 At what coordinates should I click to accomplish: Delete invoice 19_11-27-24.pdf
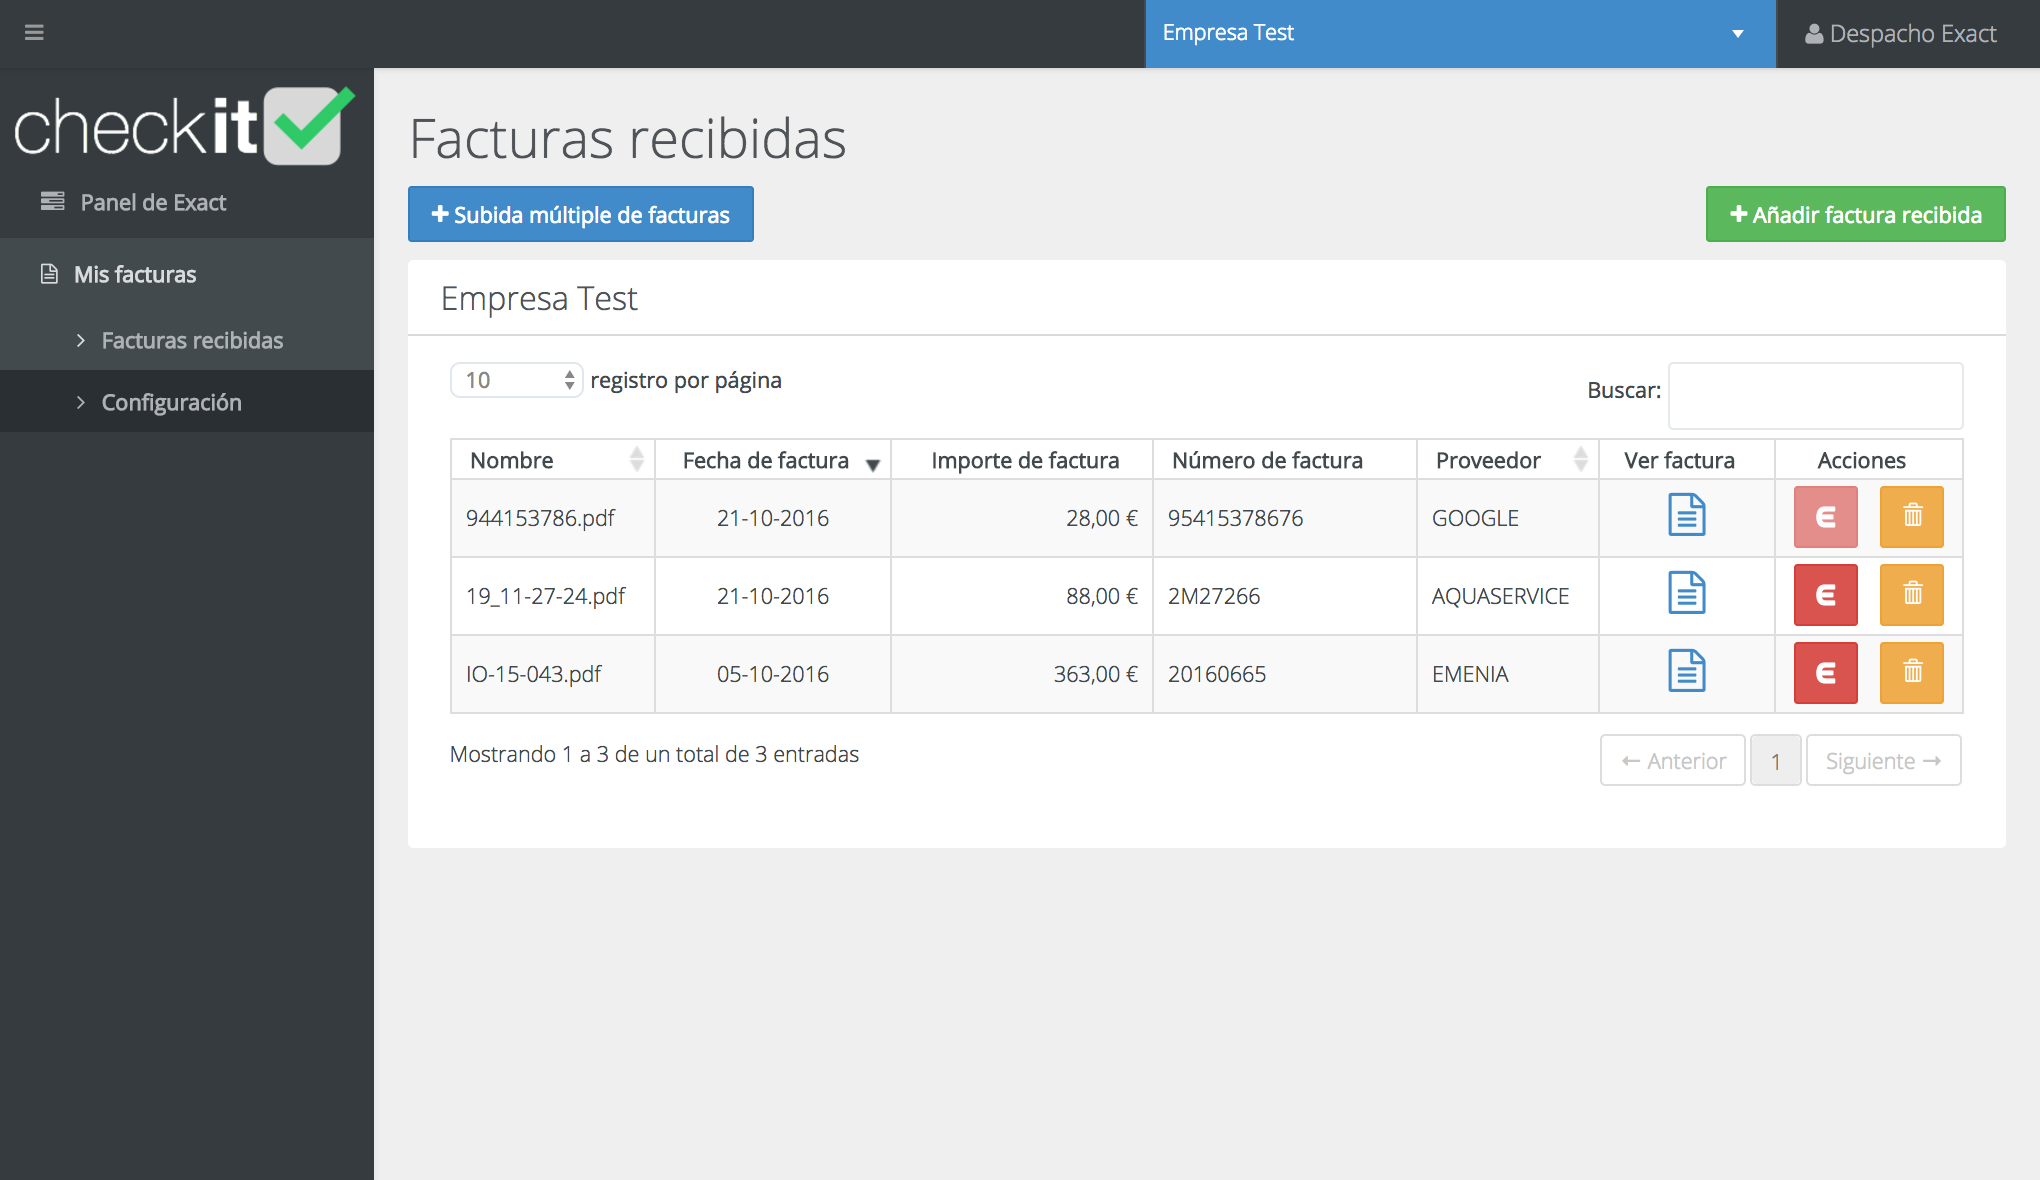click(x=1911, y=595)
